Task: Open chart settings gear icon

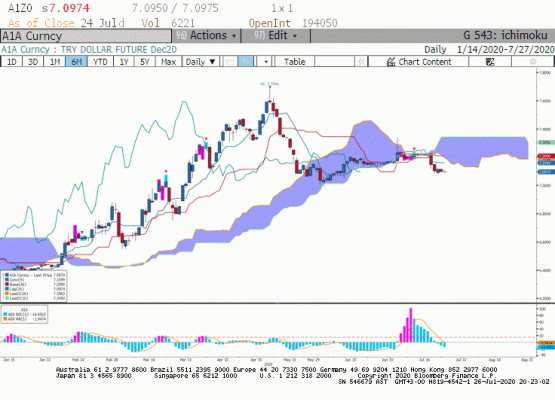Action: pyautogui.click(x=533, y=62)
